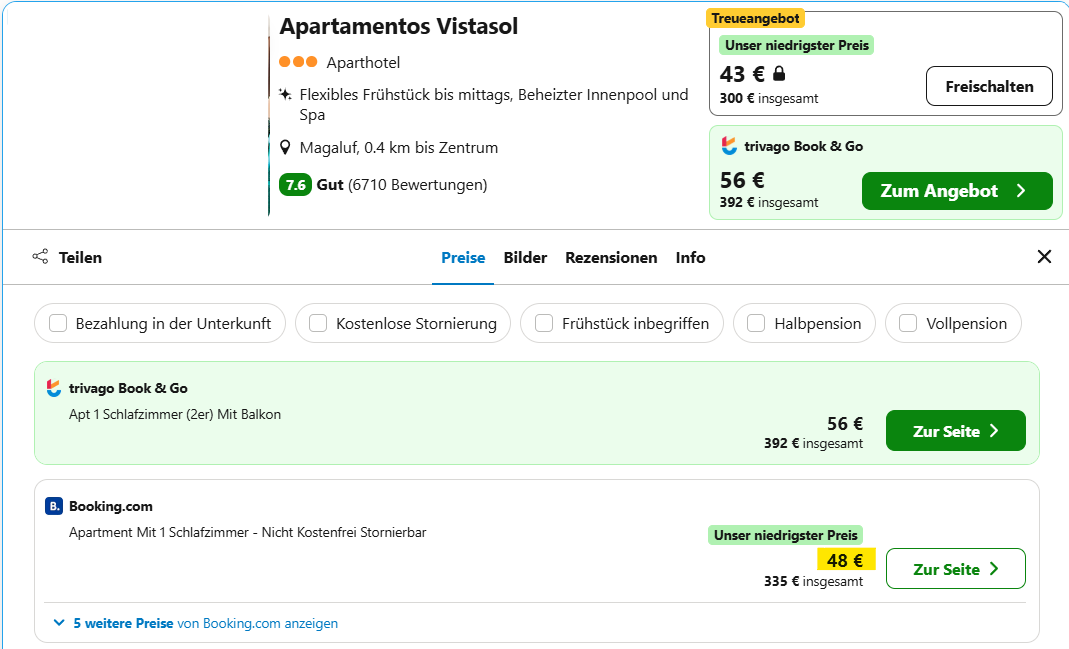The width and height of the screenshot is (1069, 649).
Task: Expand 5 weitere Preise from Booking.com
Action: point(196,623)
